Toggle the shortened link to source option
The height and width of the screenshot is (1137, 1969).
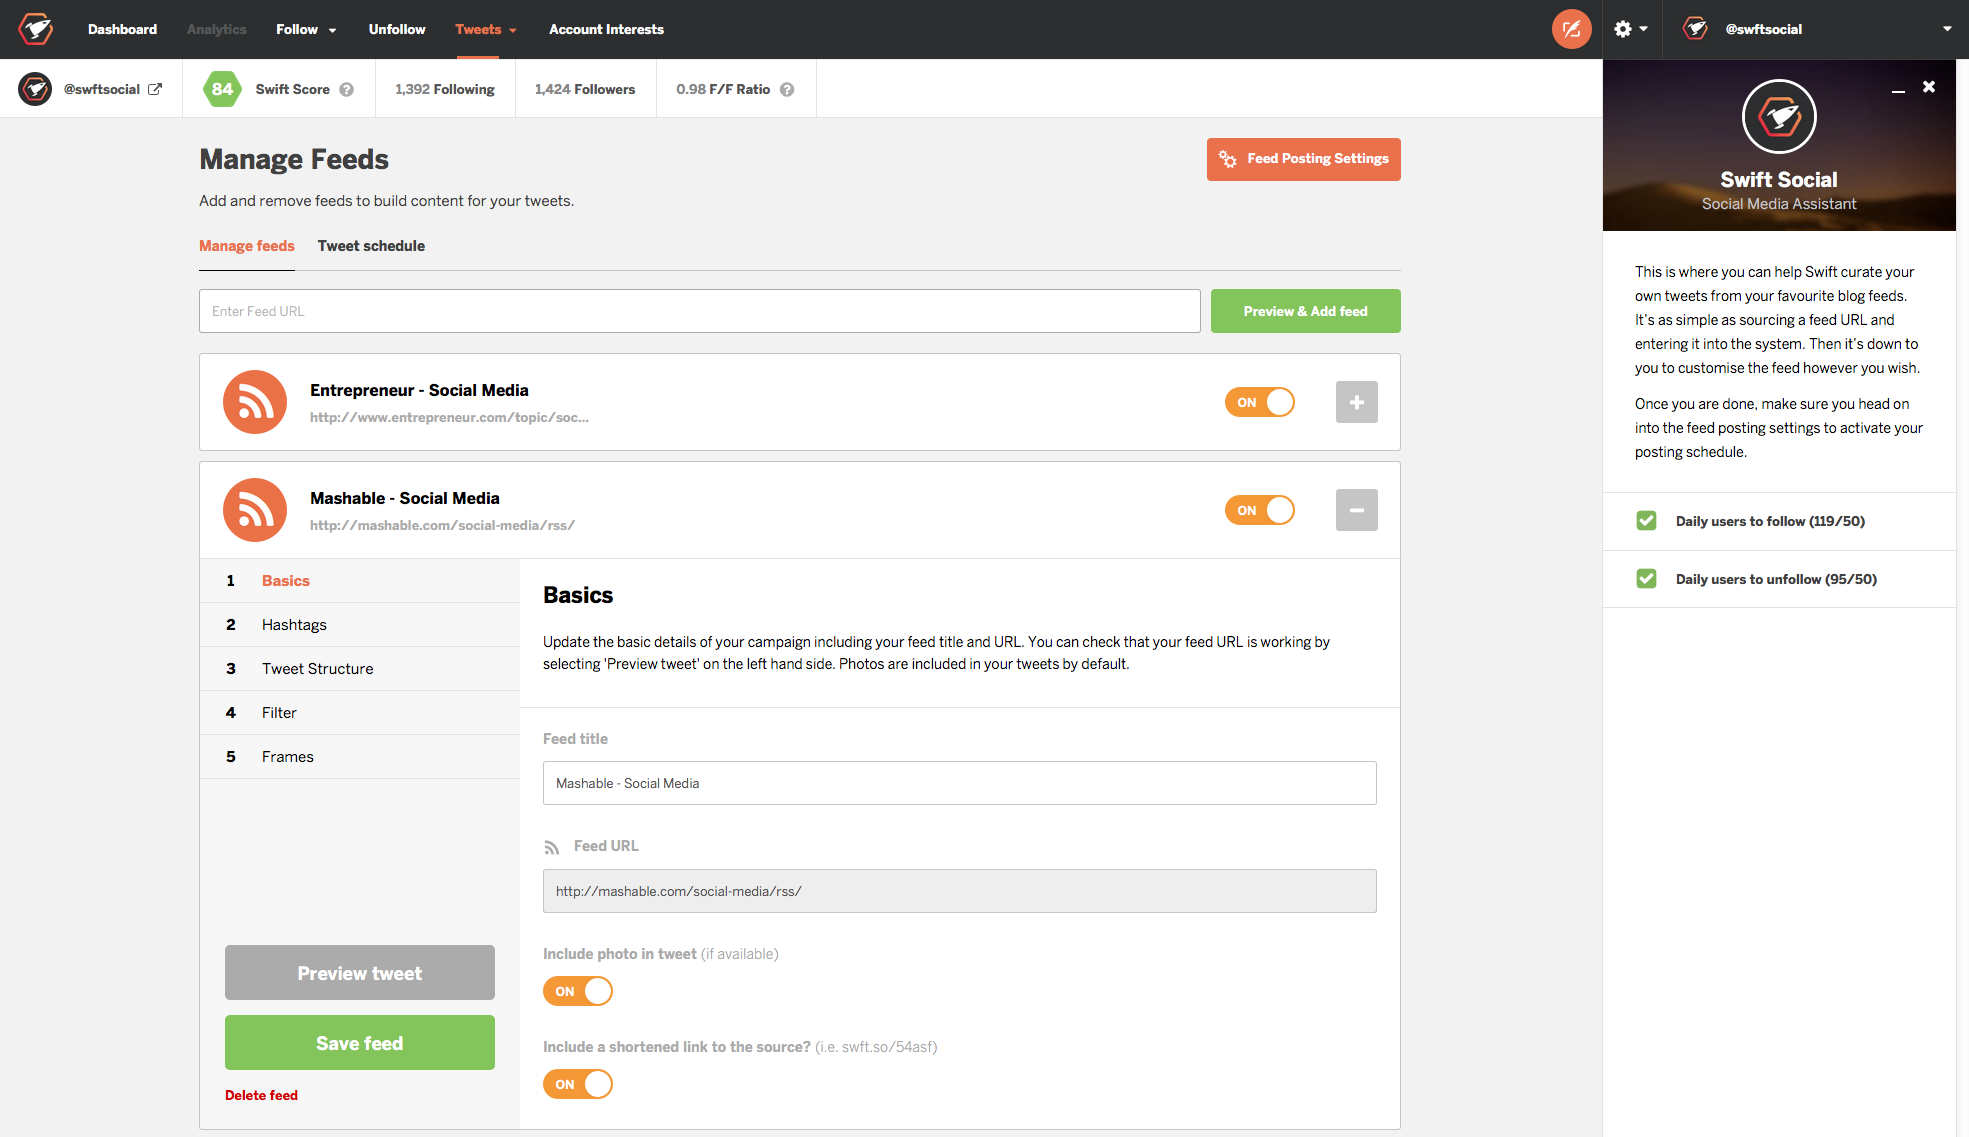click(x=578, y=1084)
